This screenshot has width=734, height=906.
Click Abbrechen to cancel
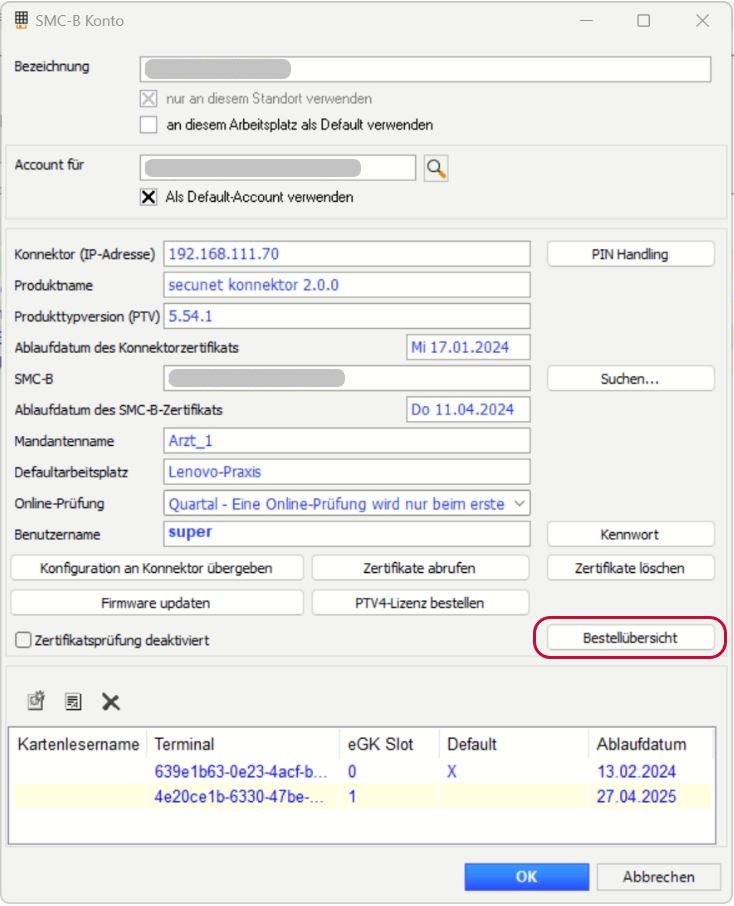point(659,877)
